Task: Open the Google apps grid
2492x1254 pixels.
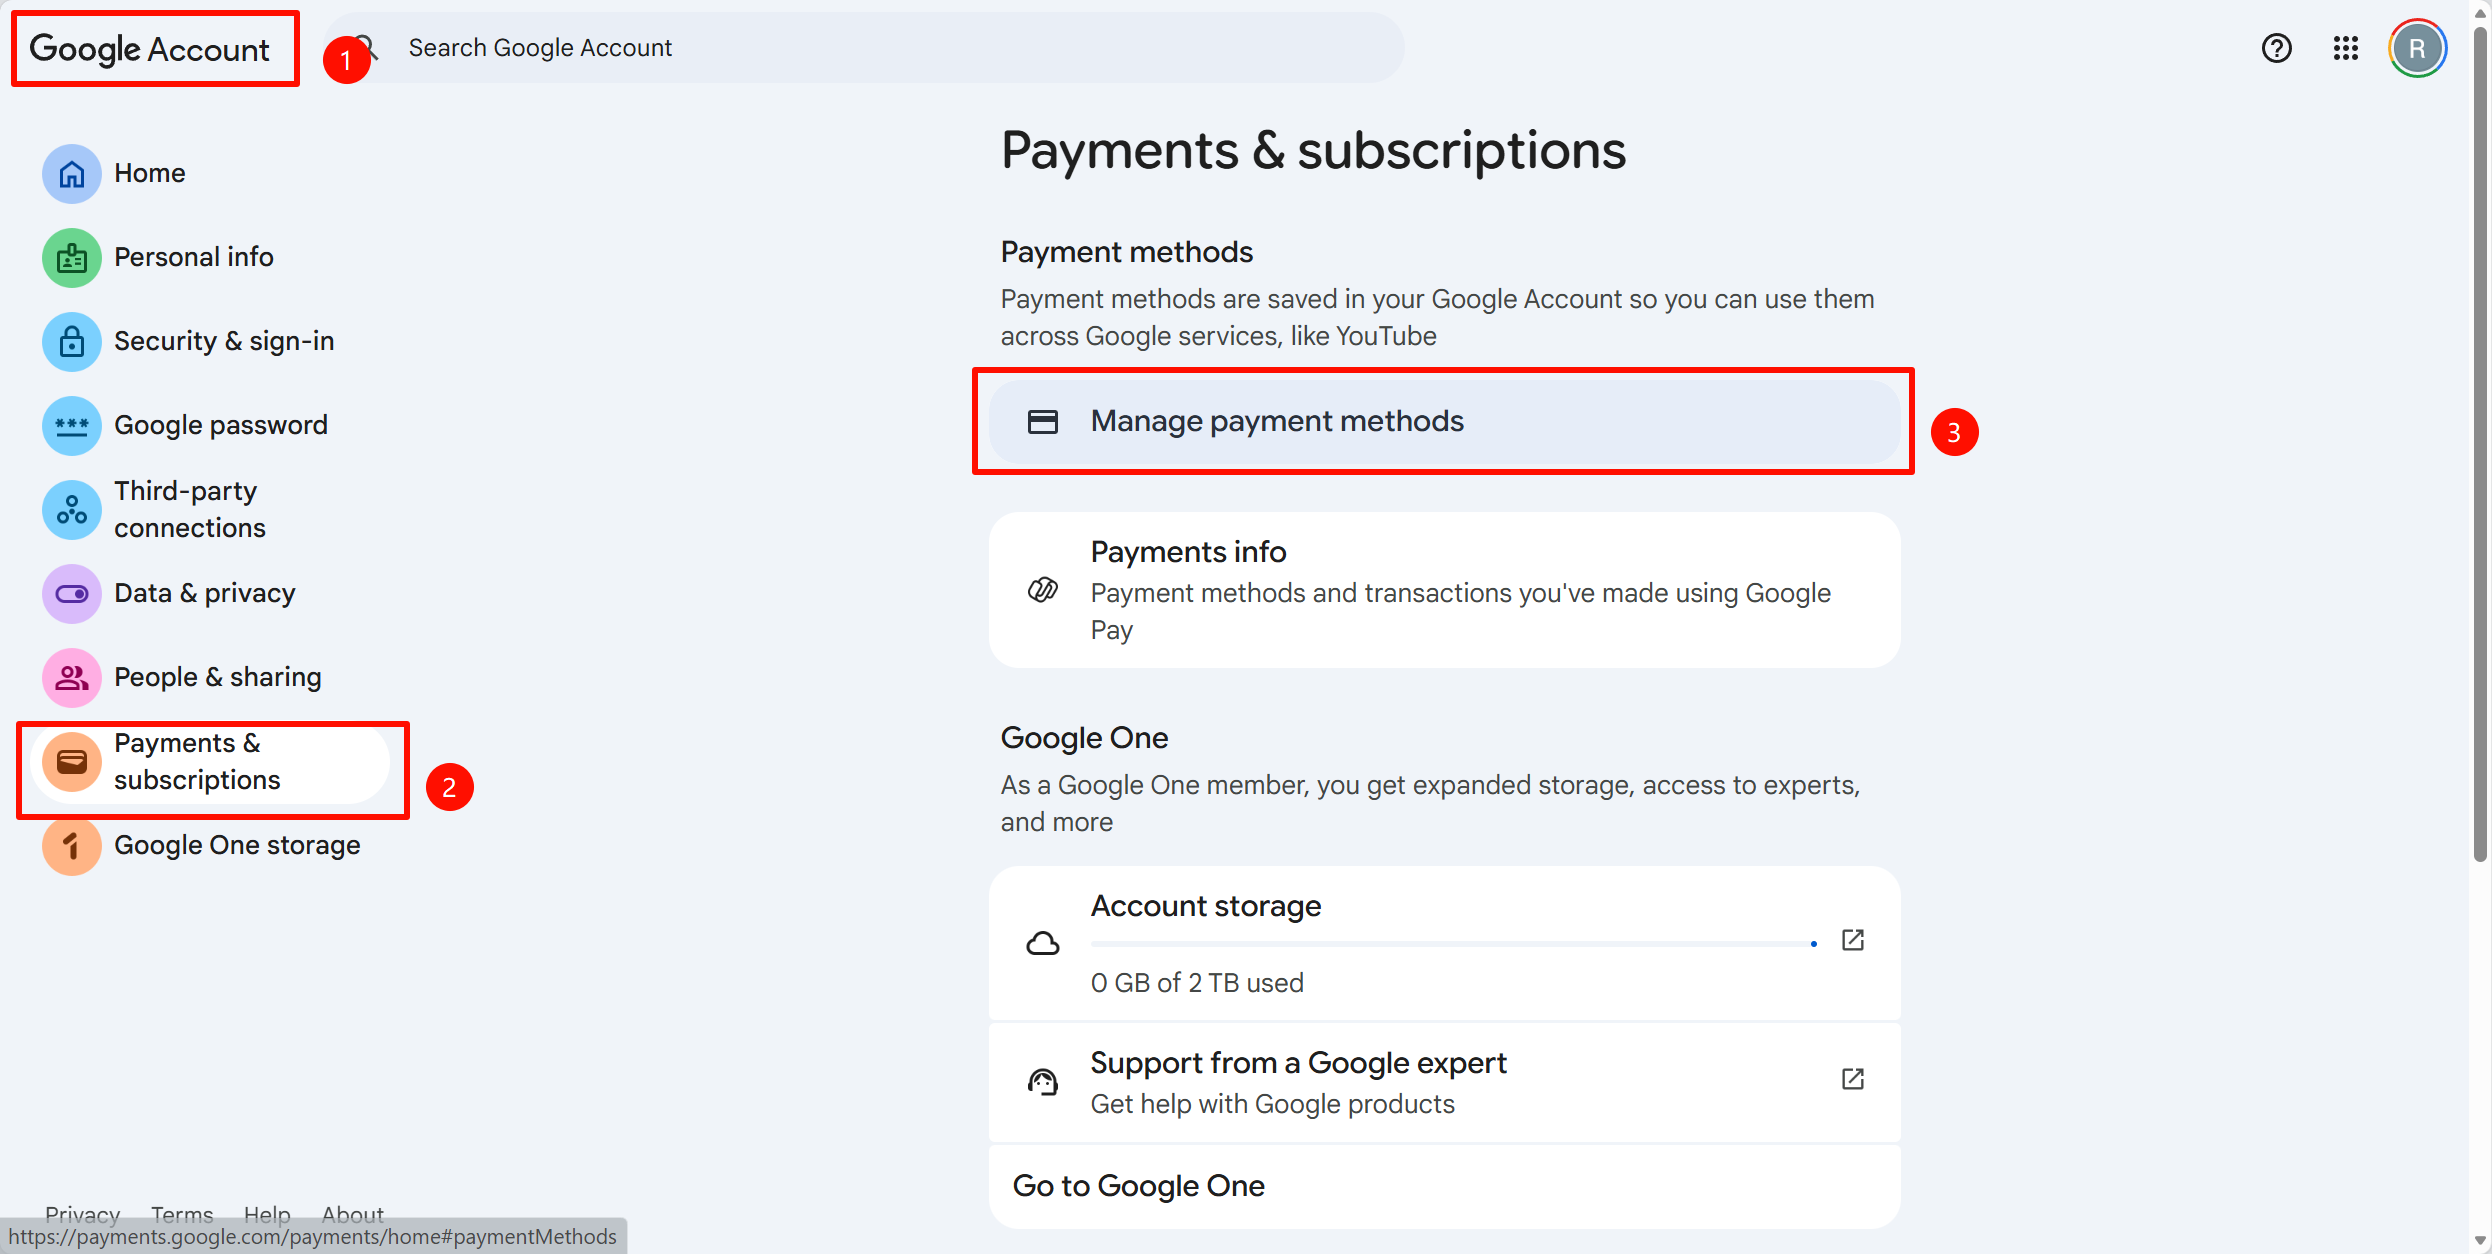Action: pos(2345,48)
